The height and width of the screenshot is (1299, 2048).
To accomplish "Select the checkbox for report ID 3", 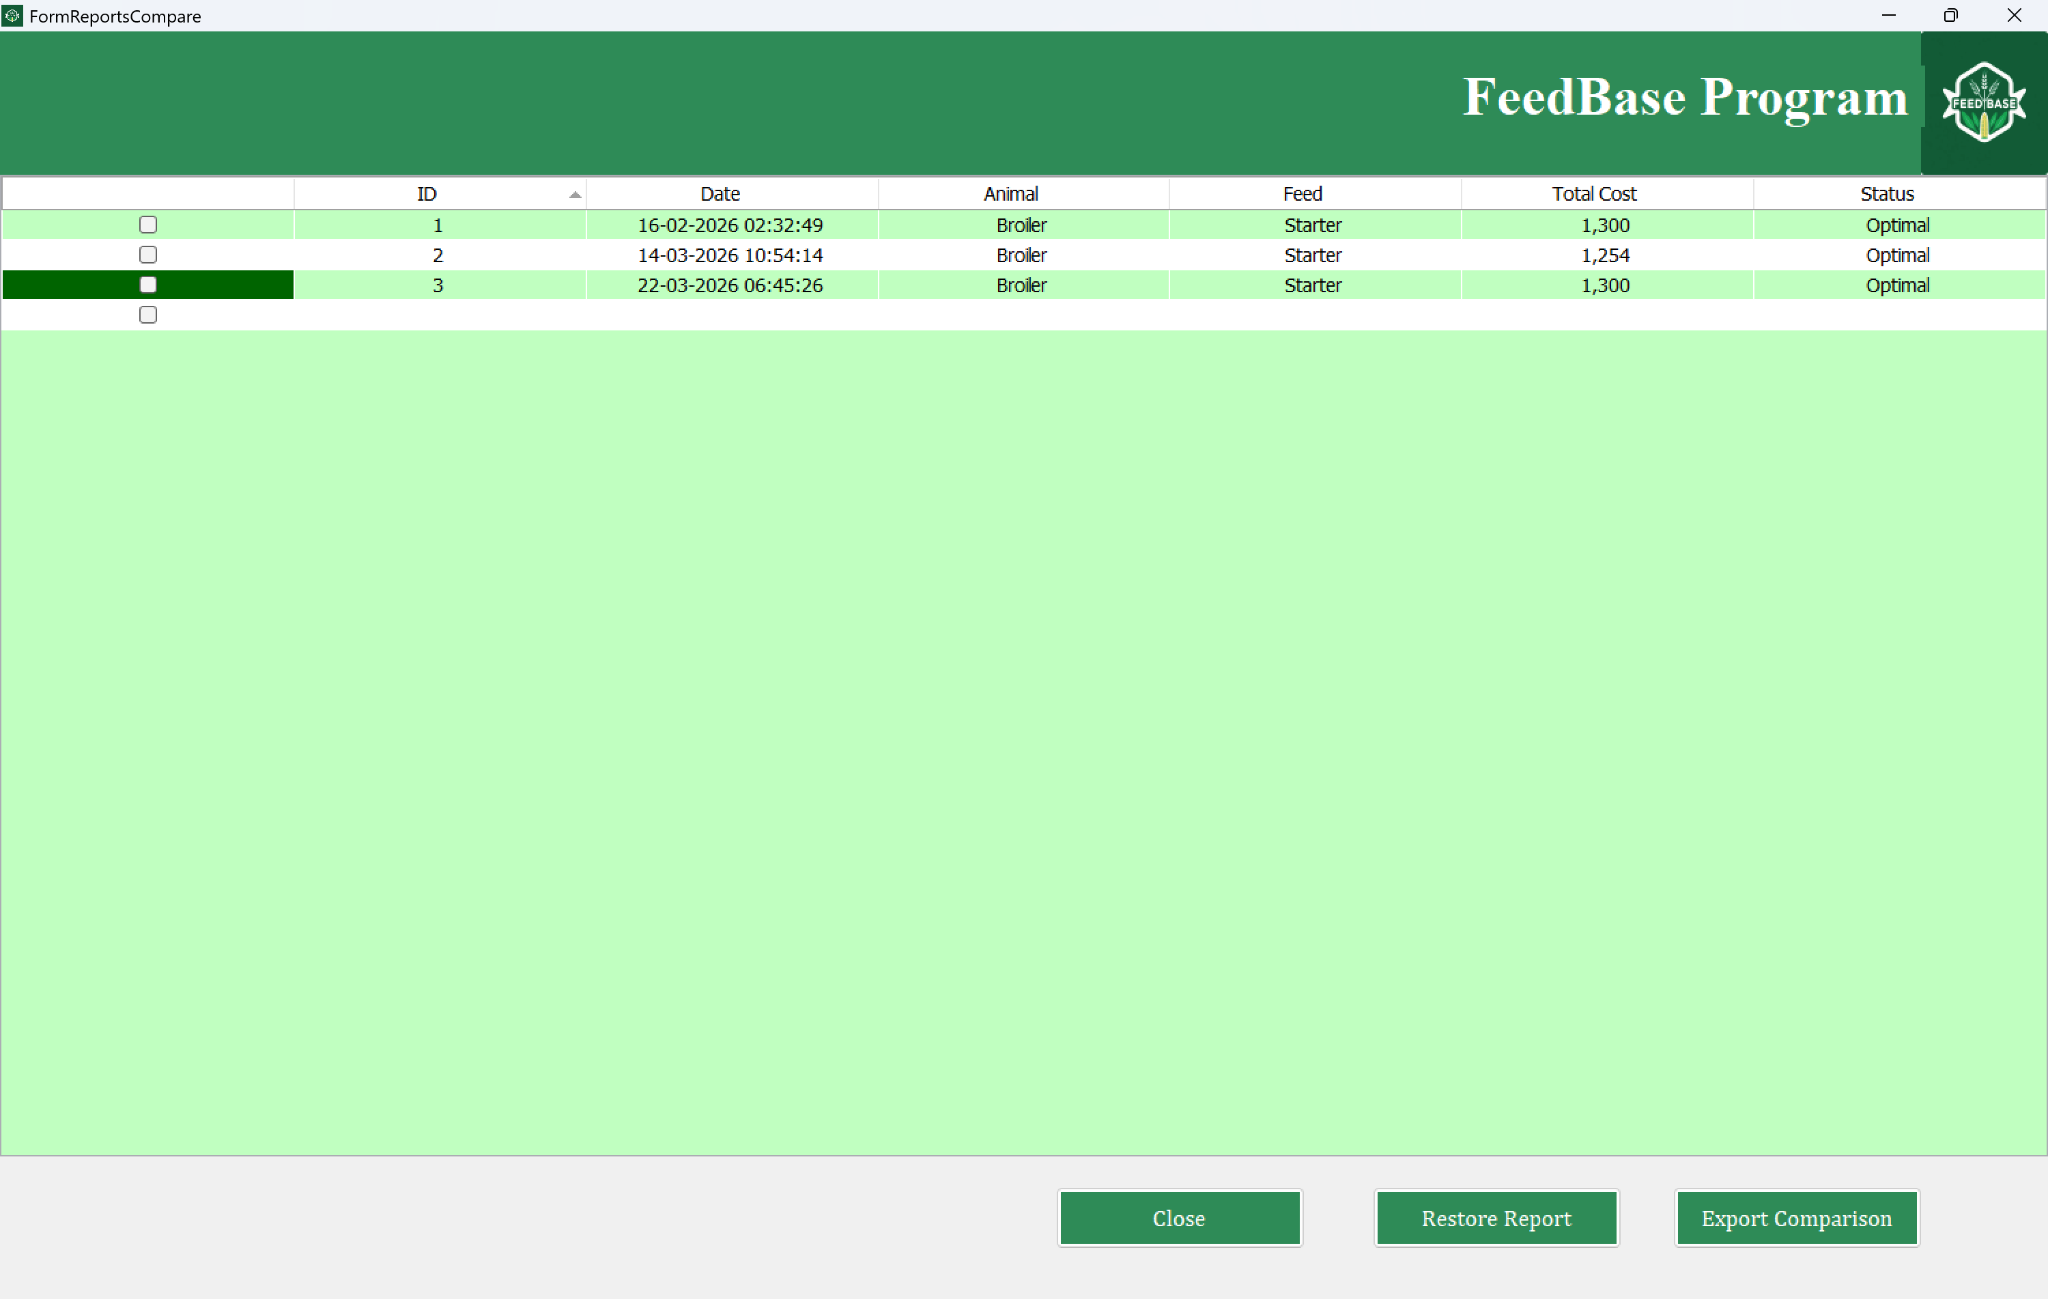I will click(x=148, y=285).
